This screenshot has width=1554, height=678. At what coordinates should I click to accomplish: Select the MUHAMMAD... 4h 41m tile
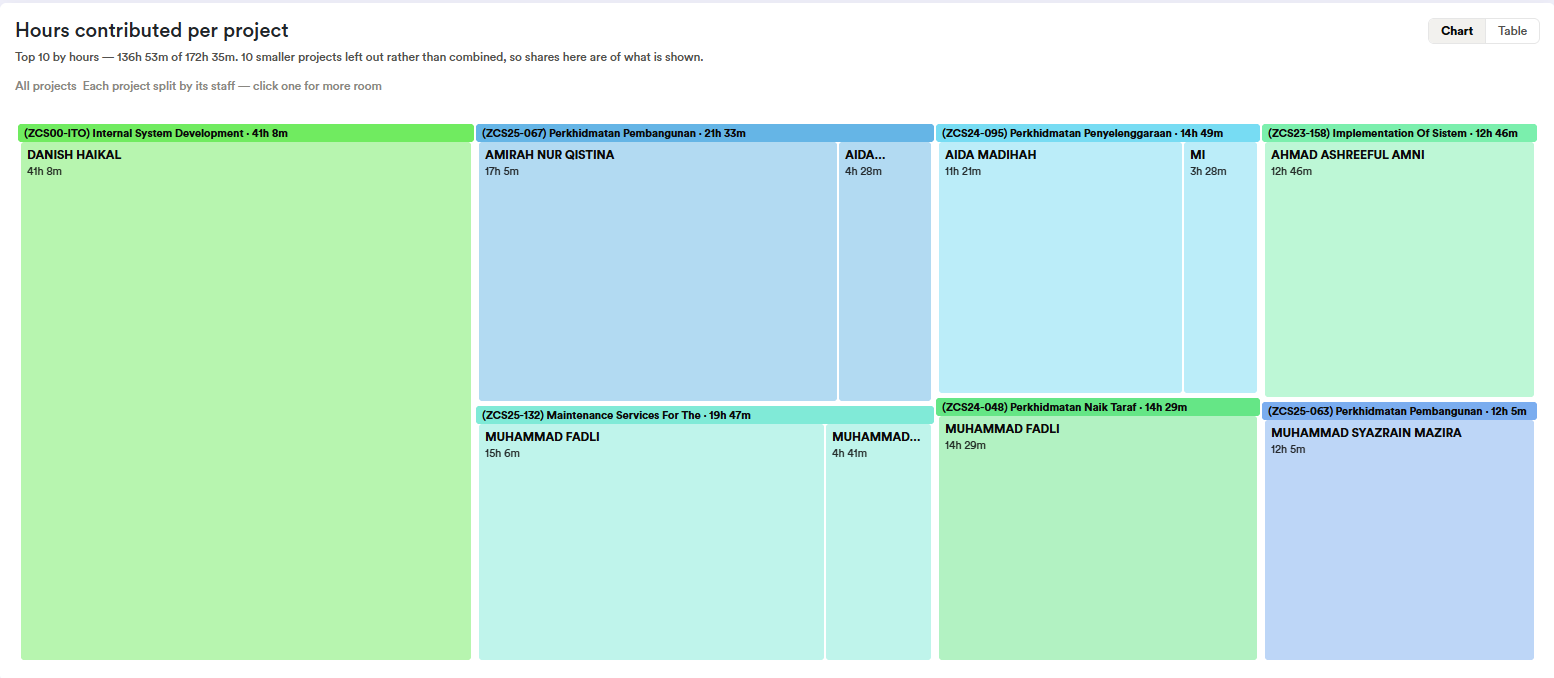878,542
